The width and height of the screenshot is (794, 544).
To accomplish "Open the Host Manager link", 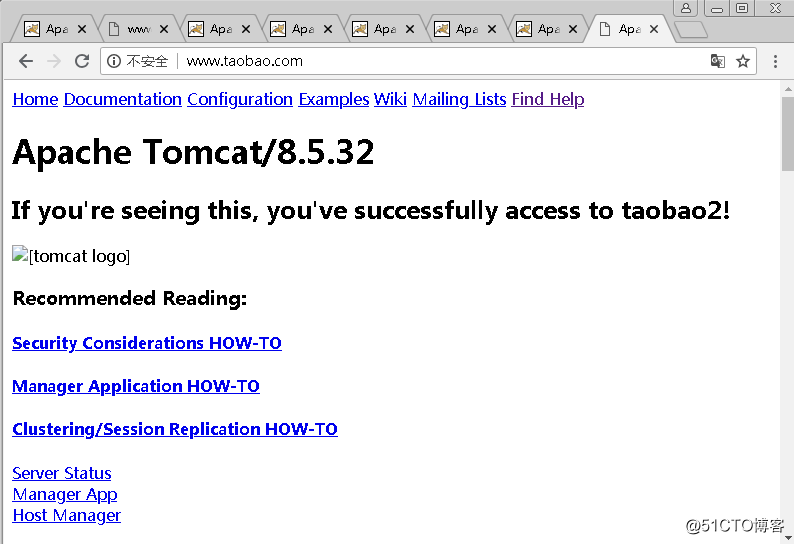I will click(x=66, y=516).
